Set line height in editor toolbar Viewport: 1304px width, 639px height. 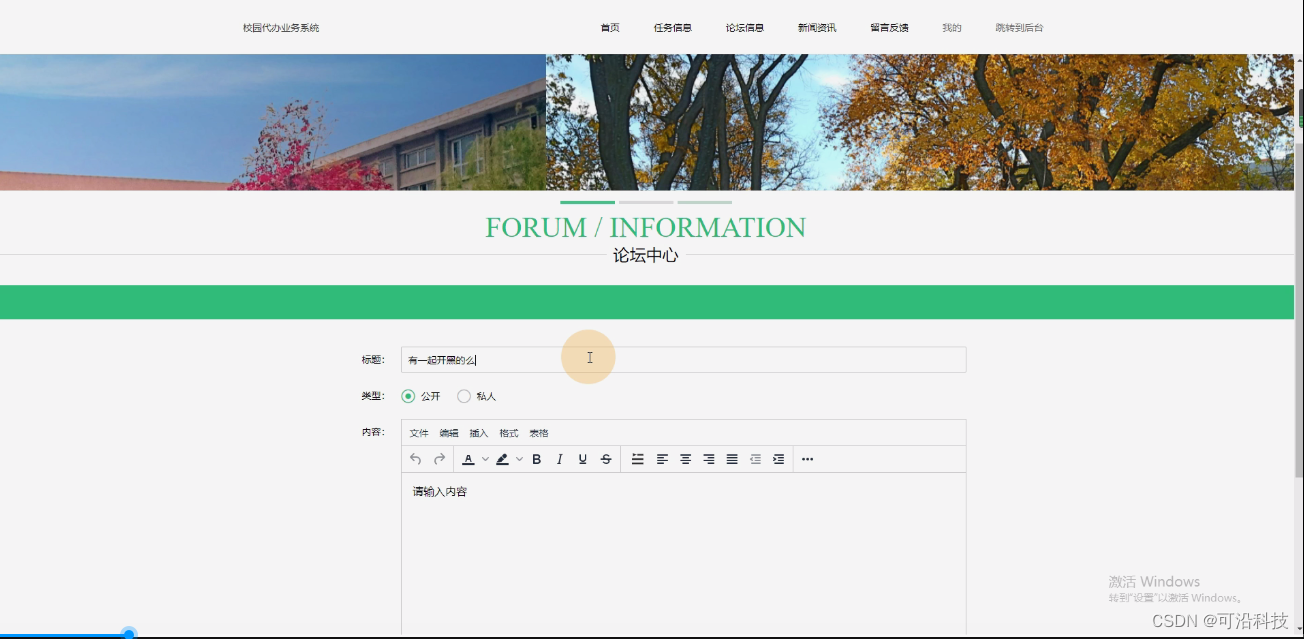638,459
